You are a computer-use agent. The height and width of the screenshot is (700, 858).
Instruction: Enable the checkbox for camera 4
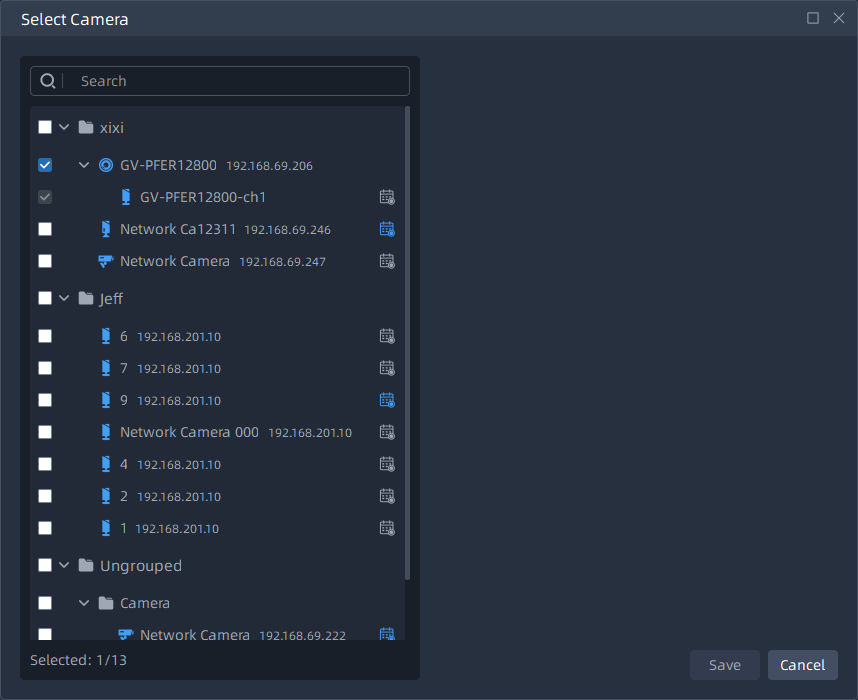point(45,464)
